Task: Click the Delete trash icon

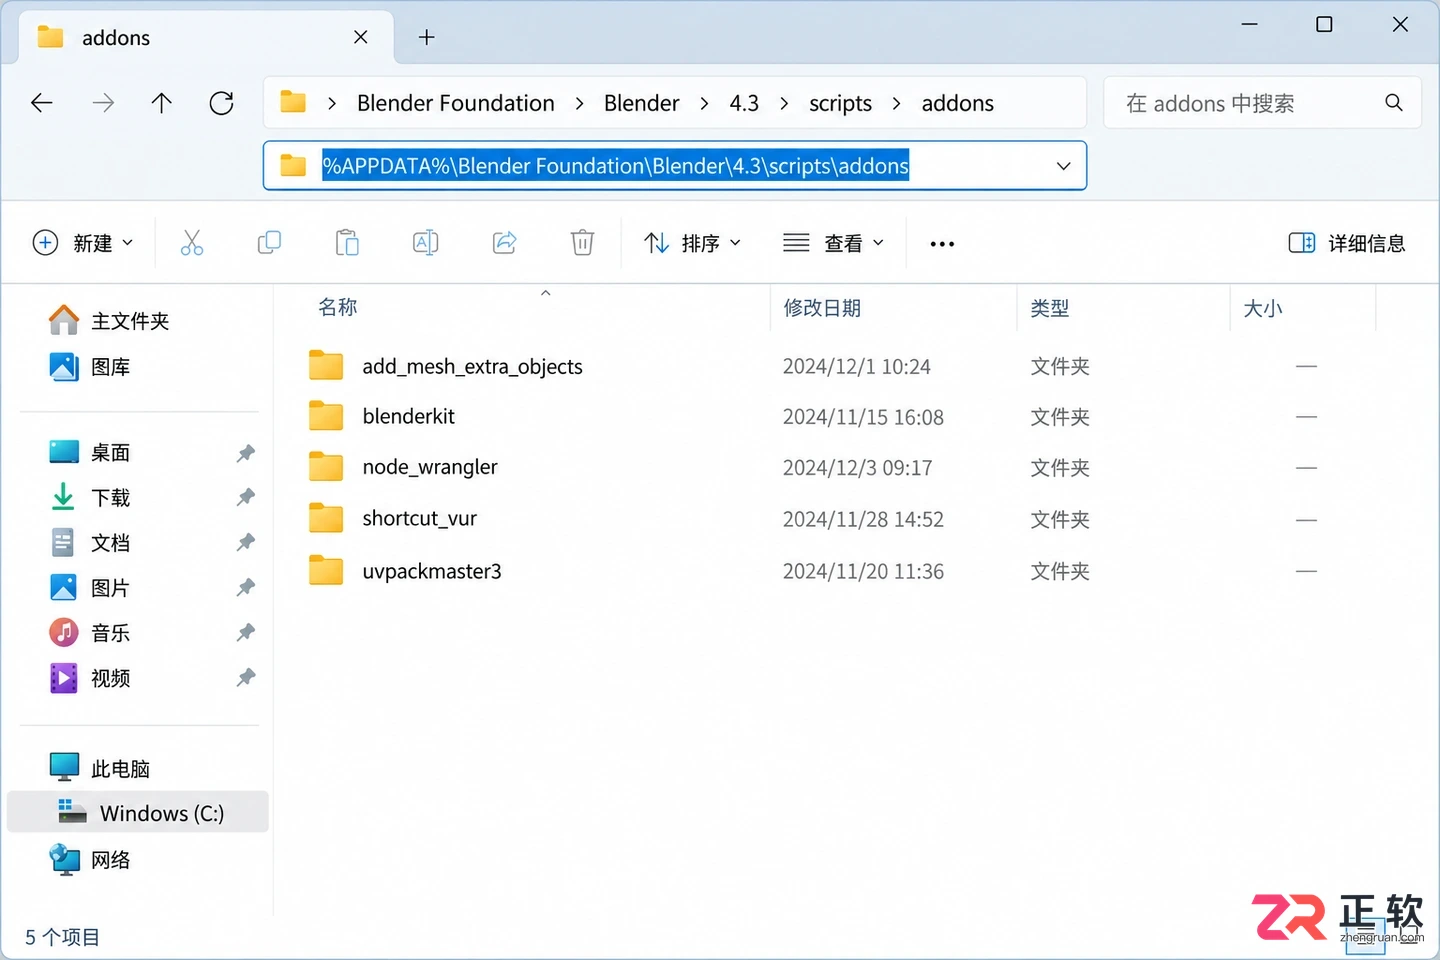Action: 582,243
